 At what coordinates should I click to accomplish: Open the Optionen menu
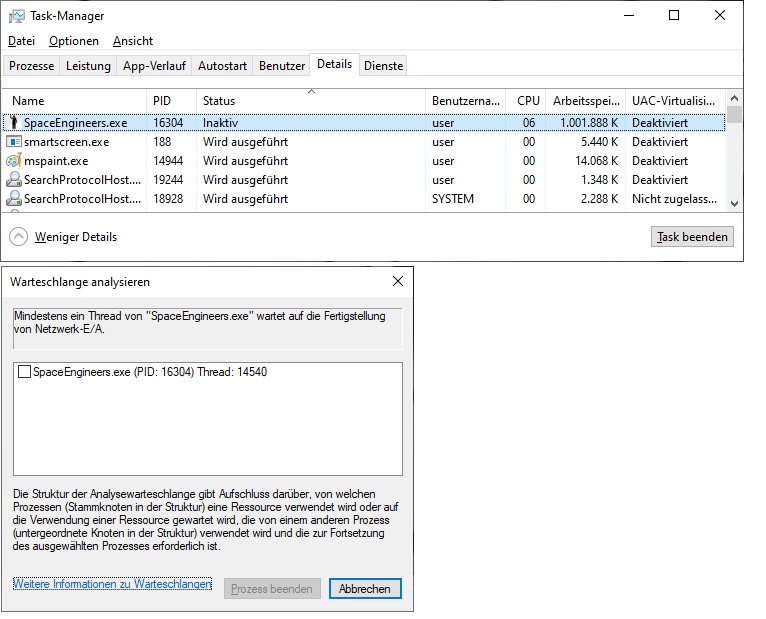(74, 41)
